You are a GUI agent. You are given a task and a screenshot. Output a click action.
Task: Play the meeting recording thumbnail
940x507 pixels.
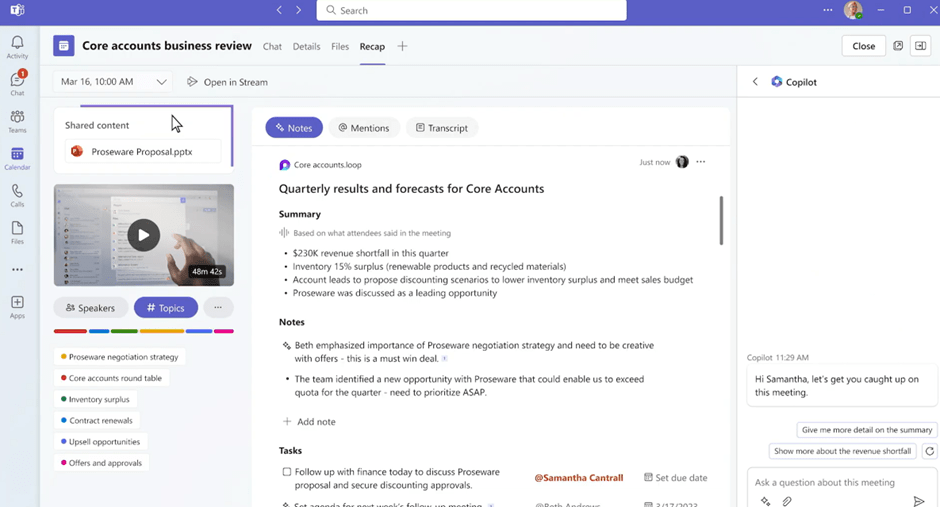point(143,235)
